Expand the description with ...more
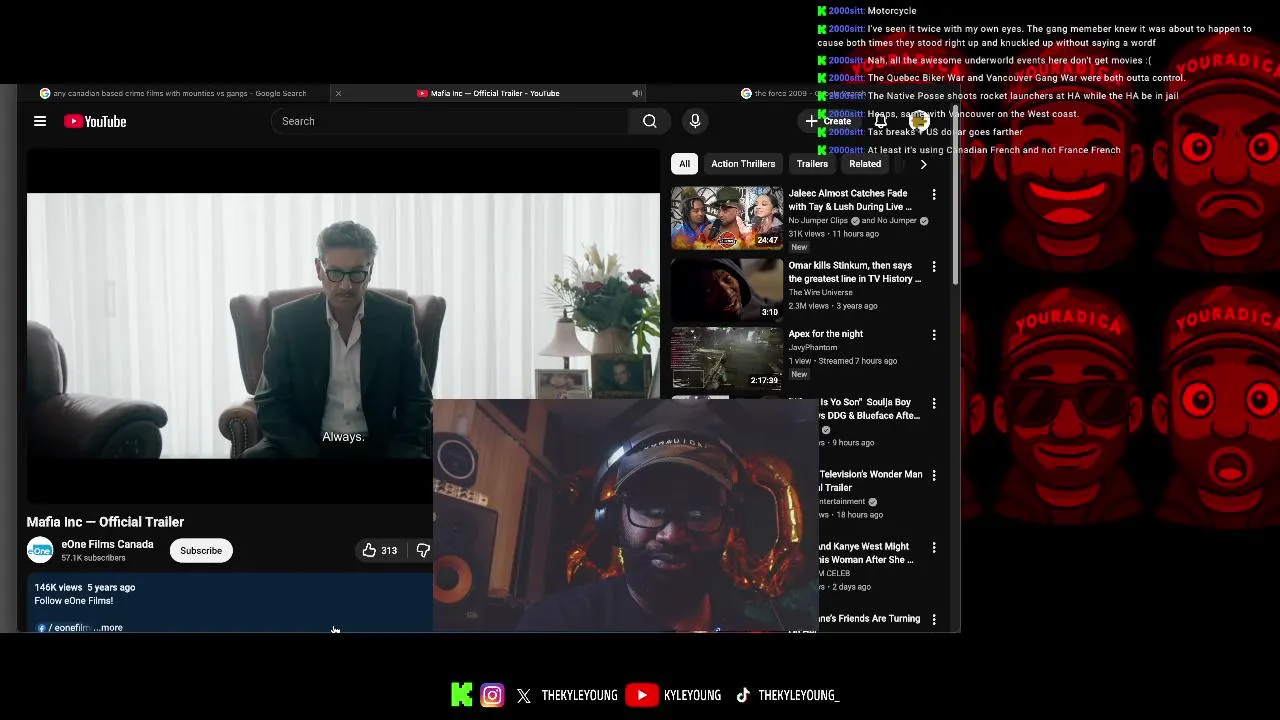 pos(108,628)
